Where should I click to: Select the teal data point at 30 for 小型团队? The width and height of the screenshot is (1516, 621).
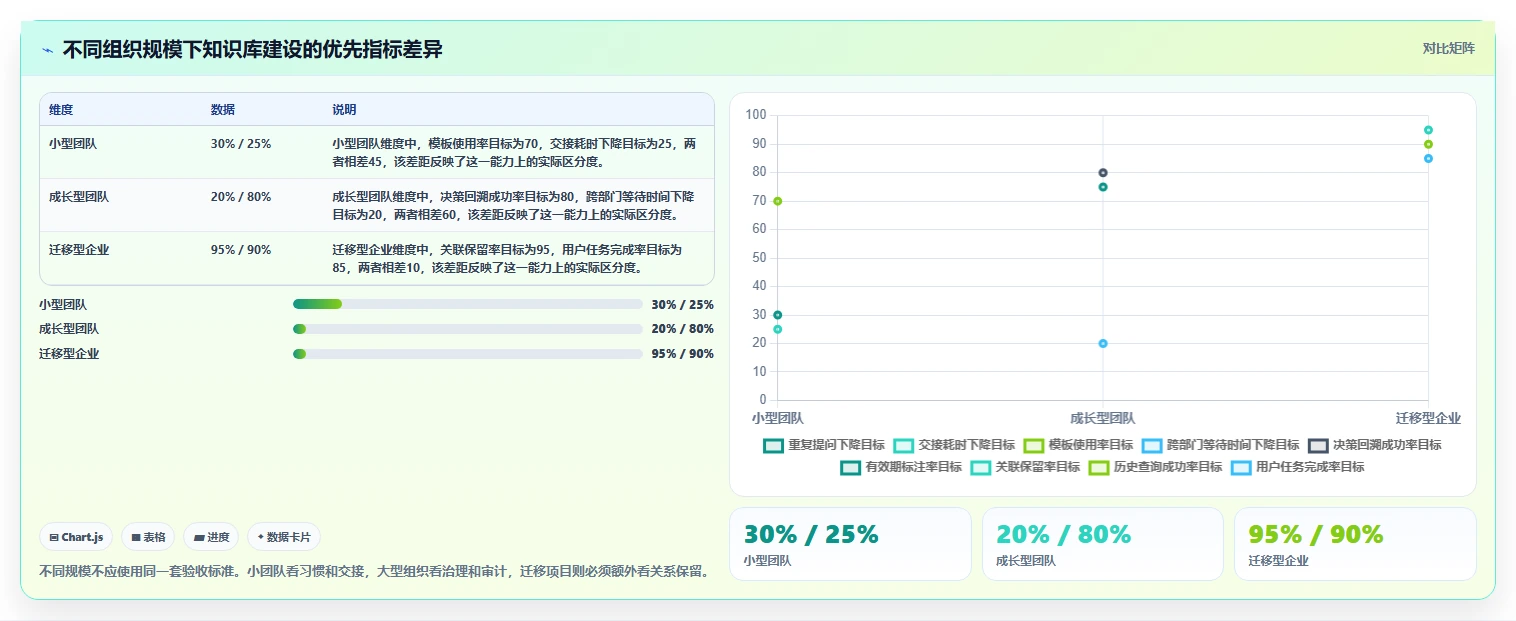pos(777,315)
